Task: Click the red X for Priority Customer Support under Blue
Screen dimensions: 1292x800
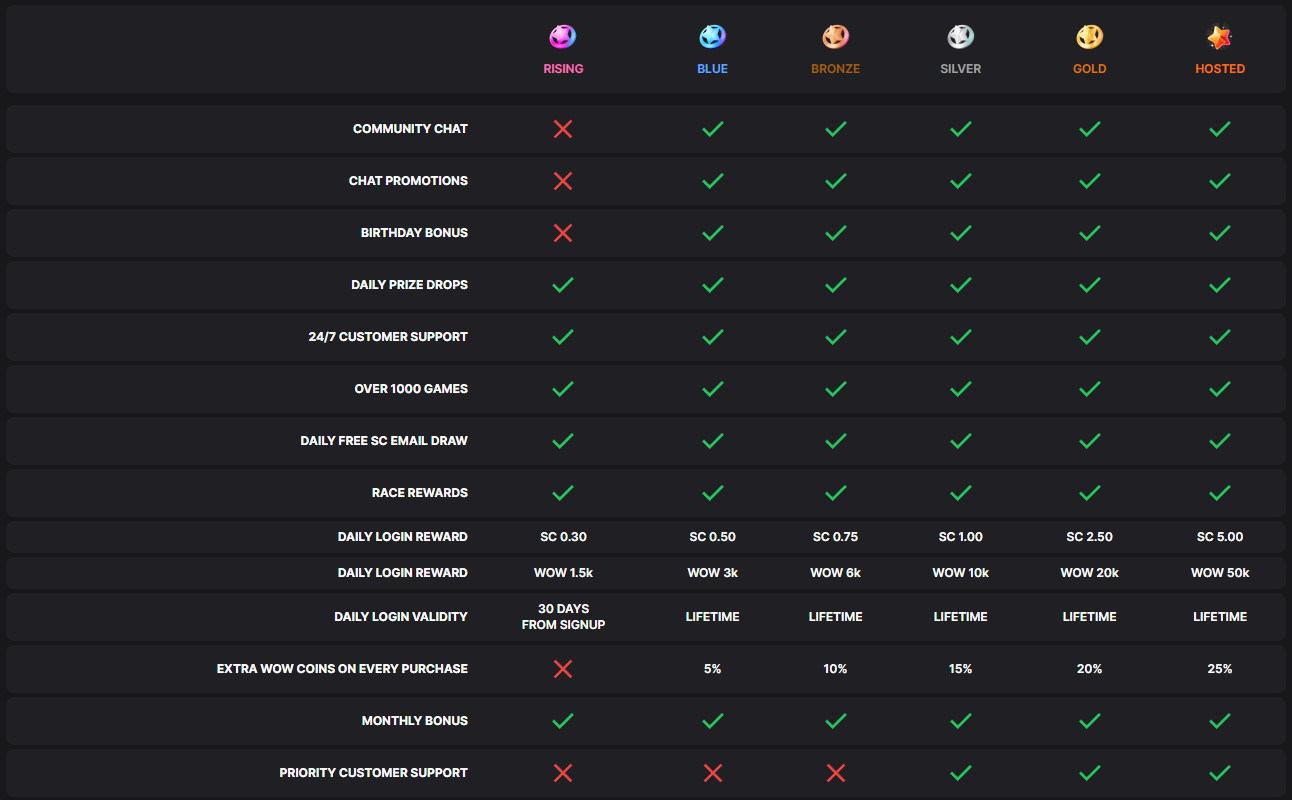Action: [713, 773]
